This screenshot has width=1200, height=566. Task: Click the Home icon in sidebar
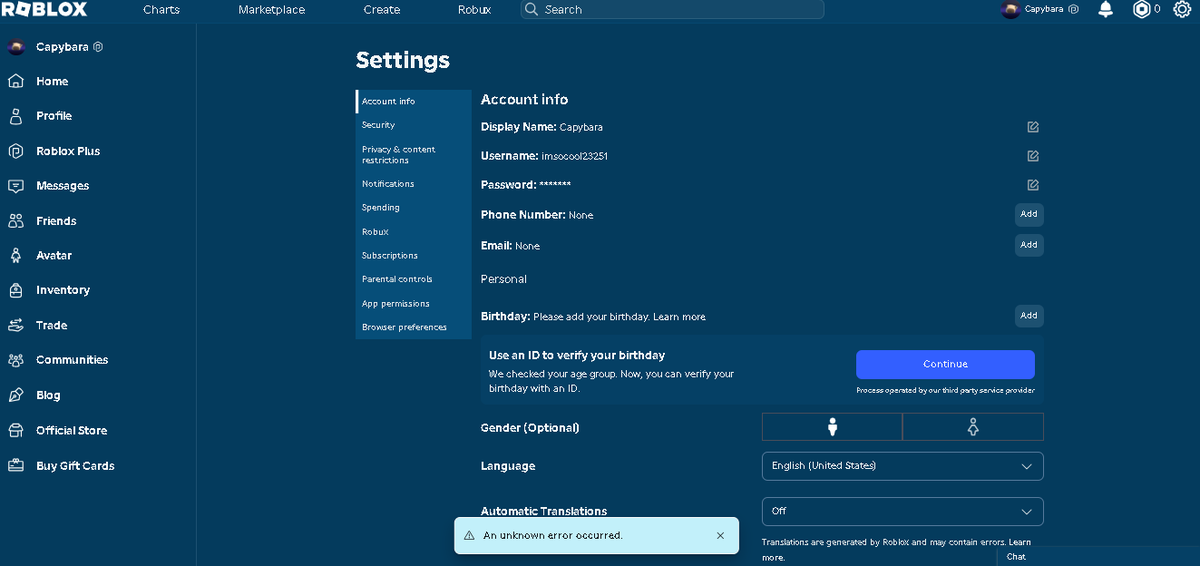(16, 81)
